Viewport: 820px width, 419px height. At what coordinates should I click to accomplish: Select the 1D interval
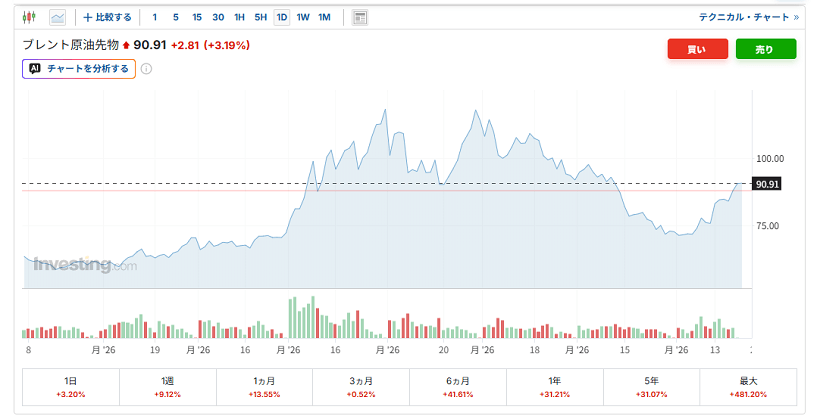pos(282,17)
